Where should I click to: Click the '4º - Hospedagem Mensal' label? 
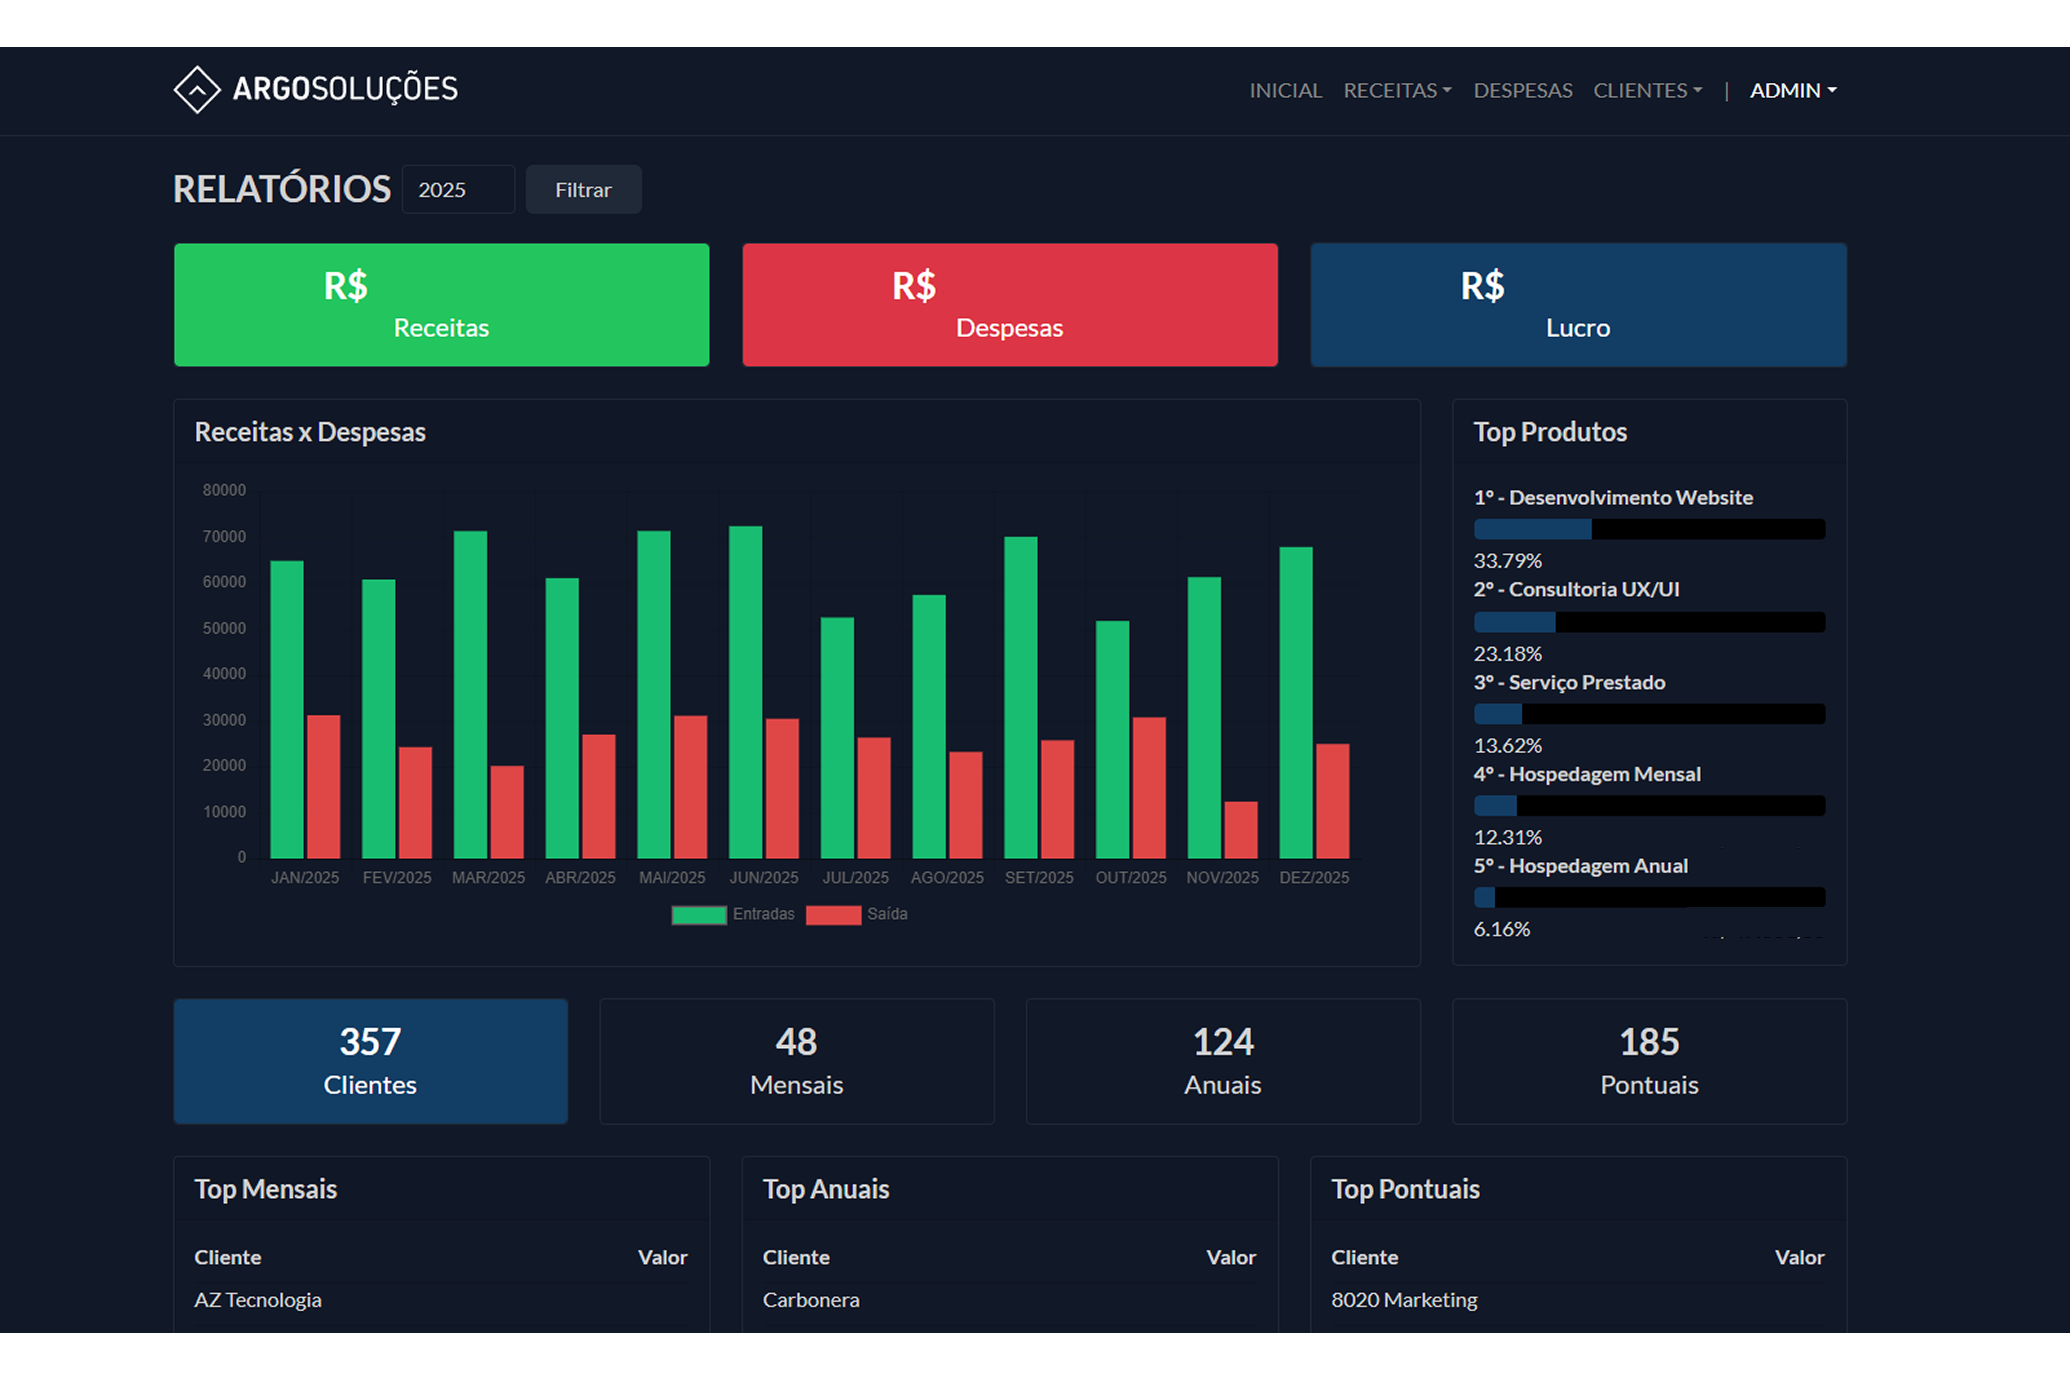1587,774
